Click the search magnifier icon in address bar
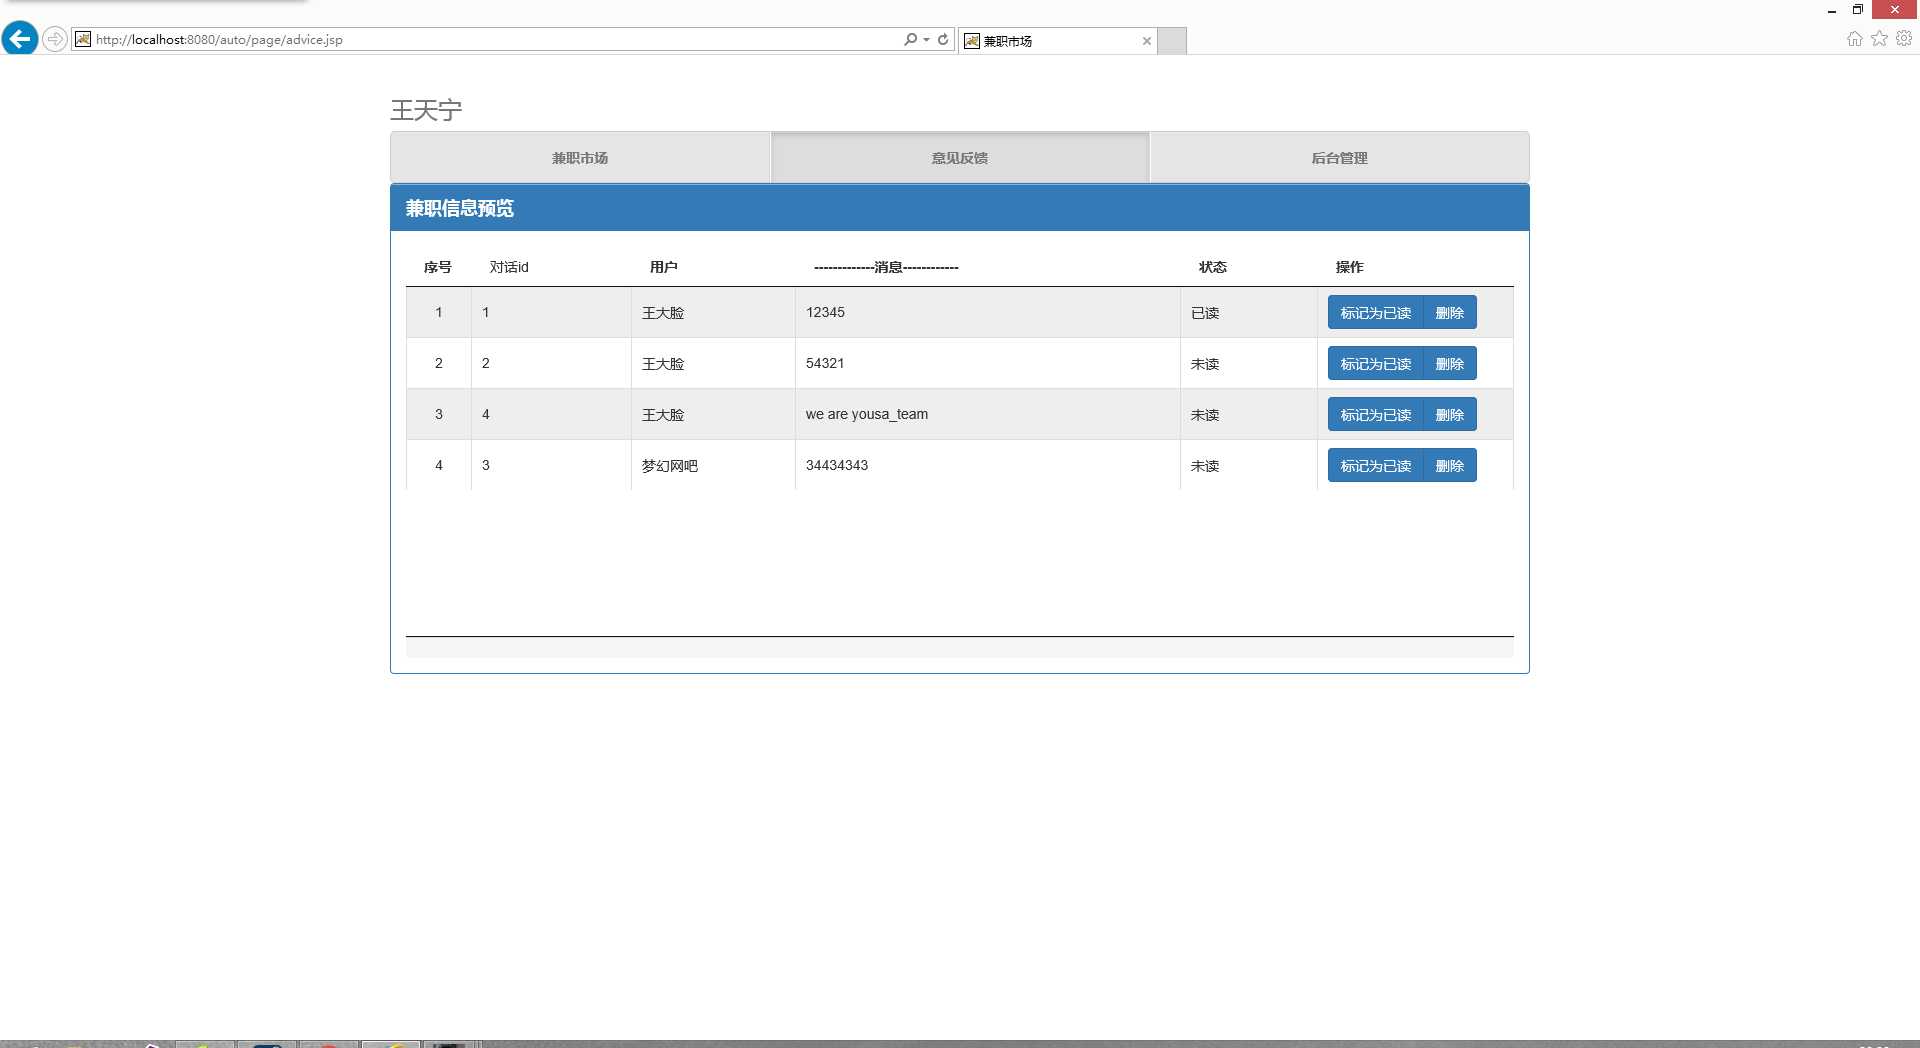1920x1048 pixels. tap(909, 40)
